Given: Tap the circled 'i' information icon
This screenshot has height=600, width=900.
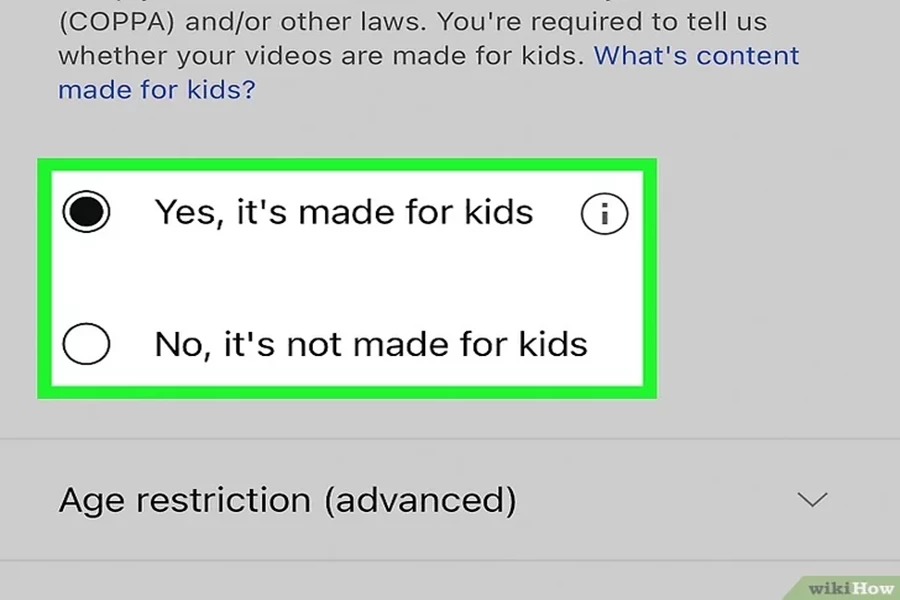Looking at the screenshot, I should click(604, 214).
